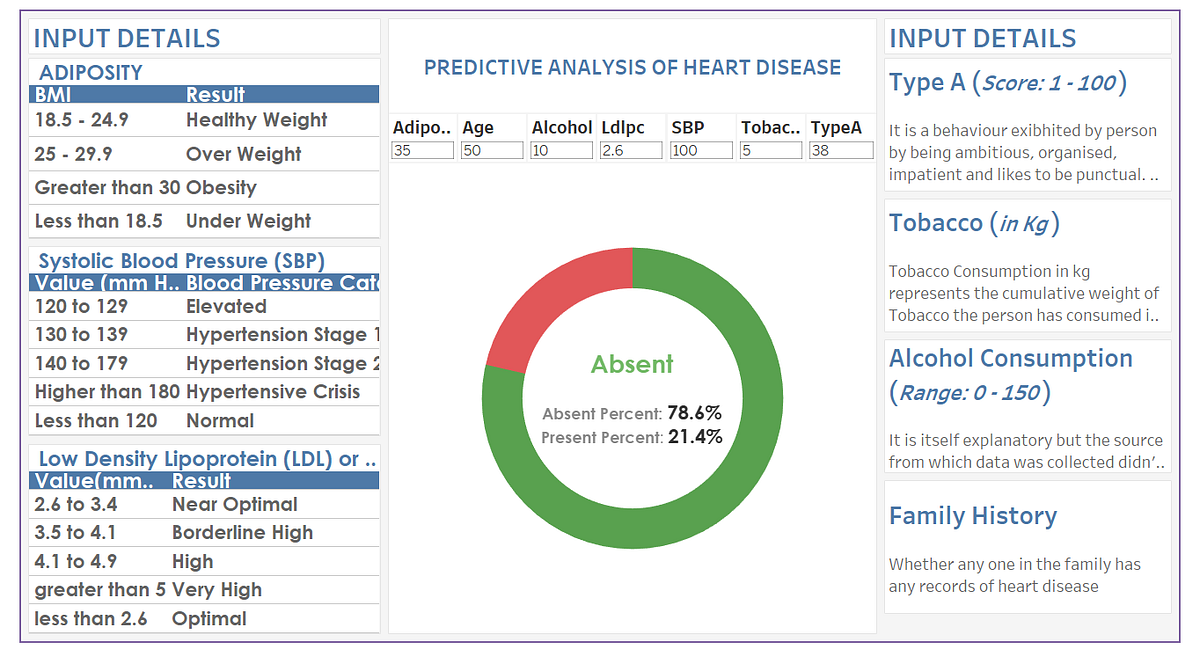The height and width of the screenshot is (655, 1200).
Task: Select the Alcohol value input field
Action: click(561, 150)
